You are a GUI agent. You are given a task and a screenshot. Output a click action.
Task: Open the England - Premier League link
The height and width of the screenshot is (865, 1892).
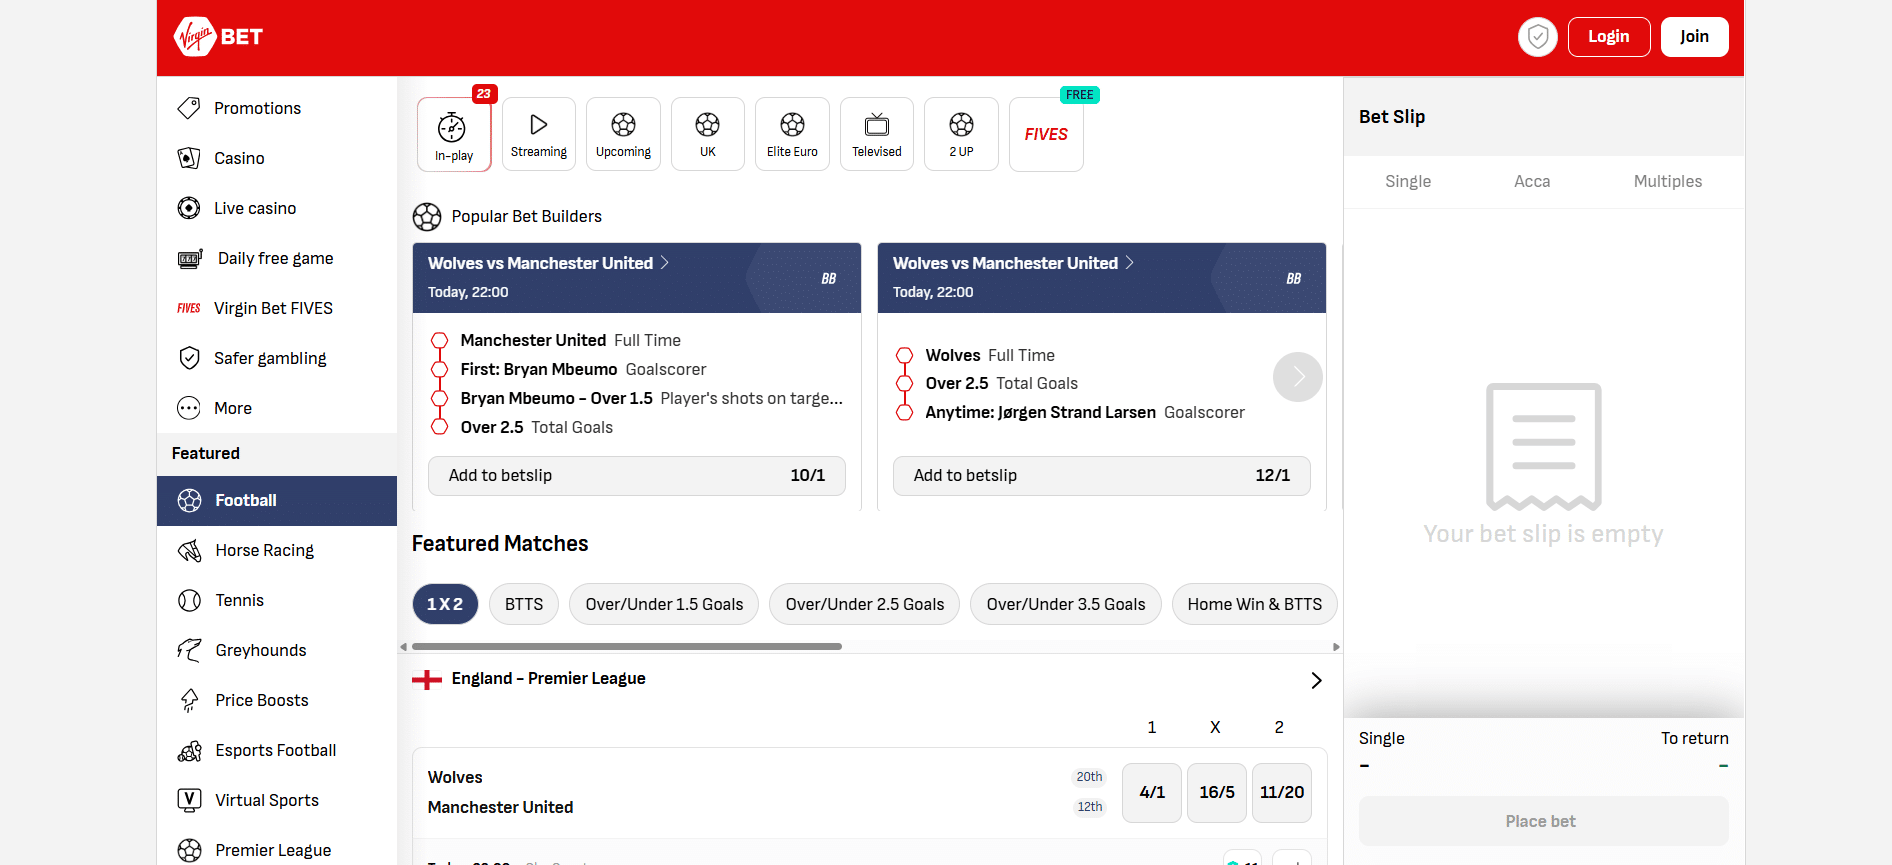click(x=548, y=679)
